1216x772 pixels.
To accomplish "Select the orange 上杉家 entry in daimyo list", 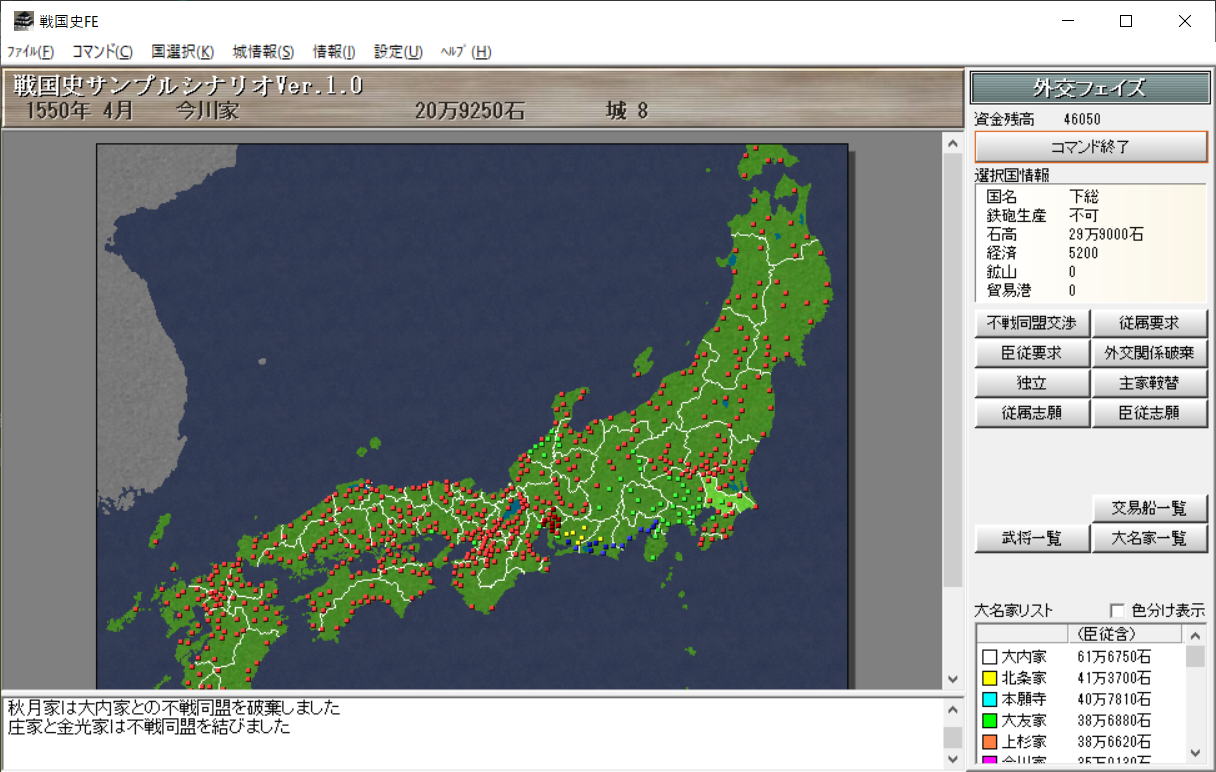I will 1023,741.
